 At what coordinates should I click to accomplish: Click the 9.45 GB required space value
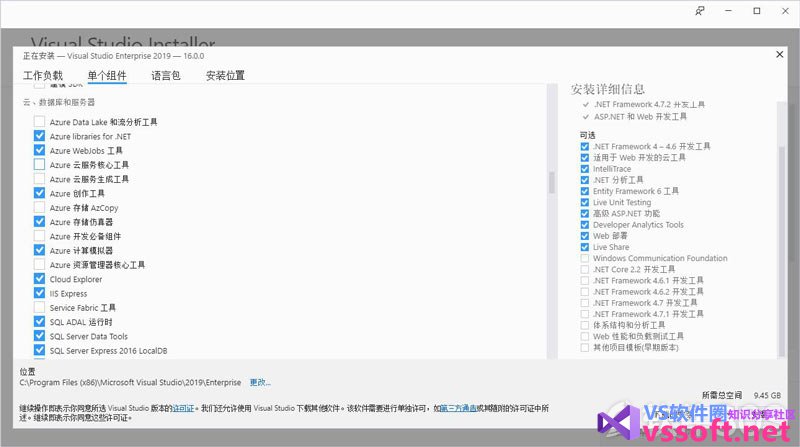click(767, 395)
